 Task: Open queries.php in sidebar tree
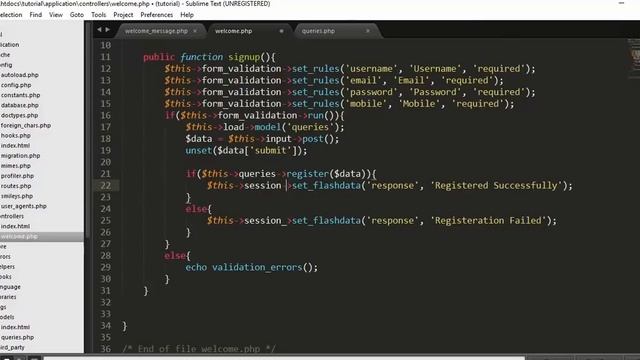pyautogui.click(x=17, y=338)
